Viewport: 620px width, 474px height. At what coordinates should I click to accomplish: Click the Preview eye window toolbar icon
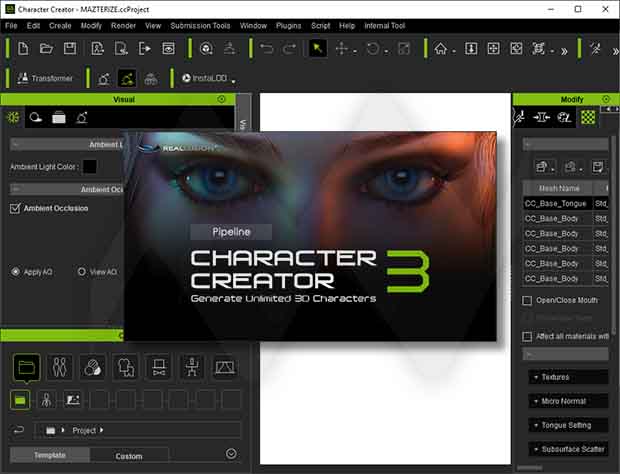(168, 49)
